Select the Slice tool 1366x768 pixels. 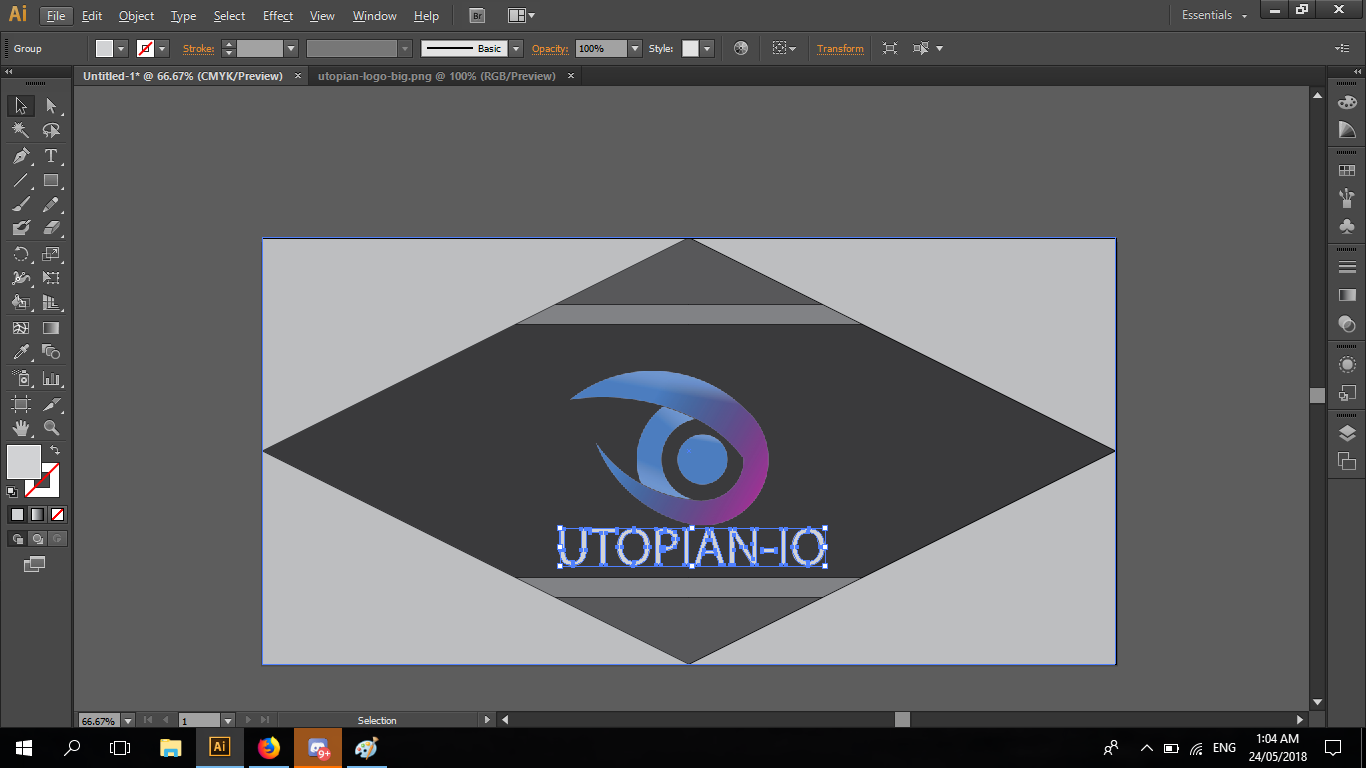(x=51, y=404)
